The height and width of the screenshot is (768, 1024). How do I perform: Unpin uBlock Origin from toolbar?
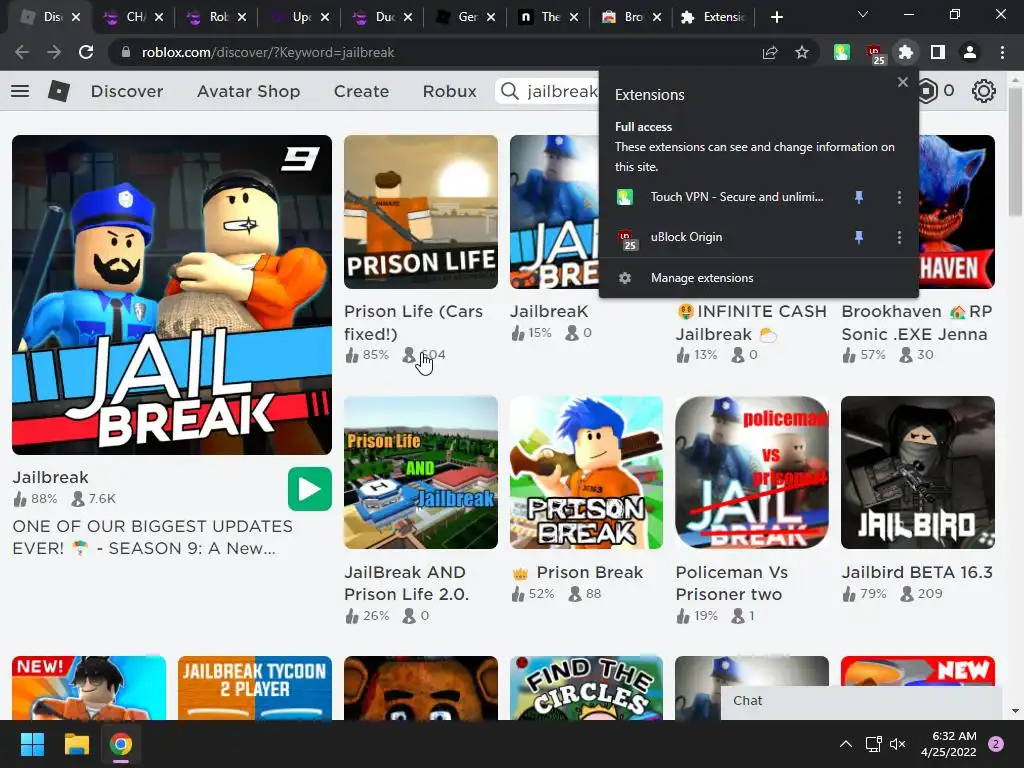tap(859, 237)
